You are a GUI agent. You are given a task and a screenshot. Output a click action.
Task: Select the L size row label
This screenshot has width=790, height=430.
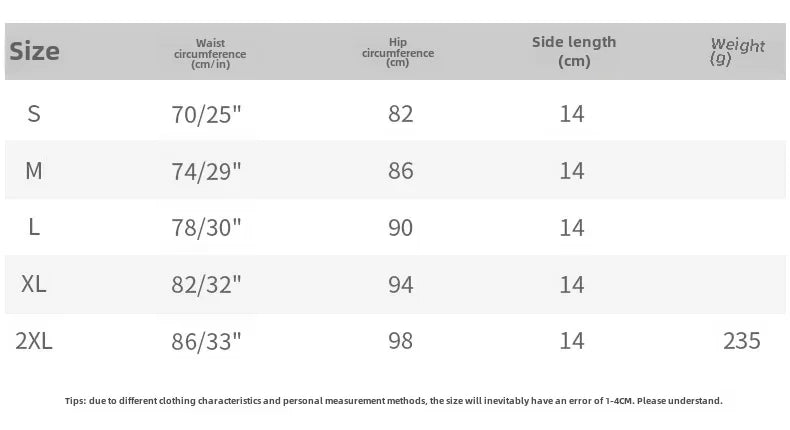(x=34, y=228)
